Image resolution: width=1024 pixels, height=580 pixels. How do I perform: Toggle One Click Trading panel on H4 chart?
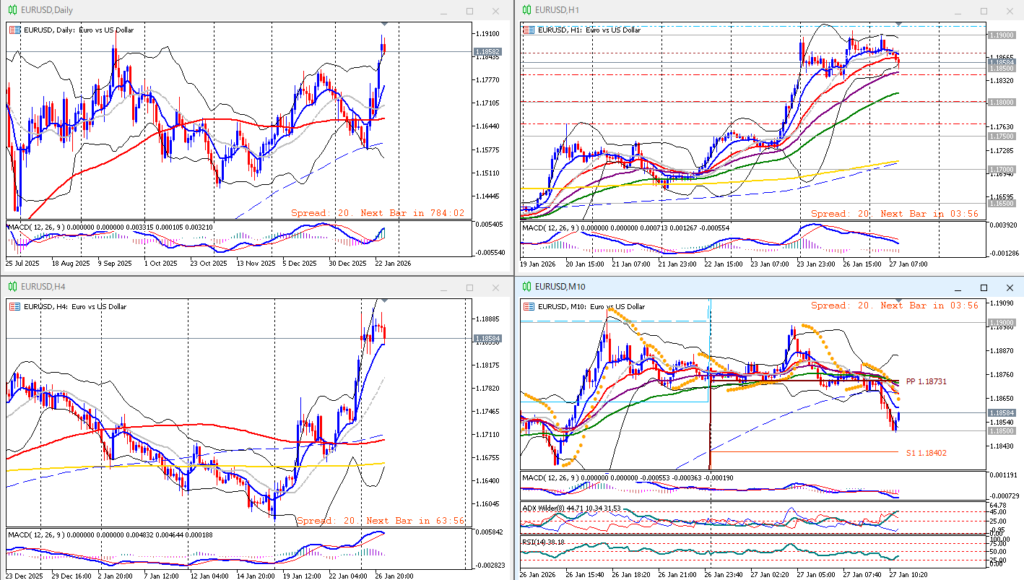click(x=14, y=308)
